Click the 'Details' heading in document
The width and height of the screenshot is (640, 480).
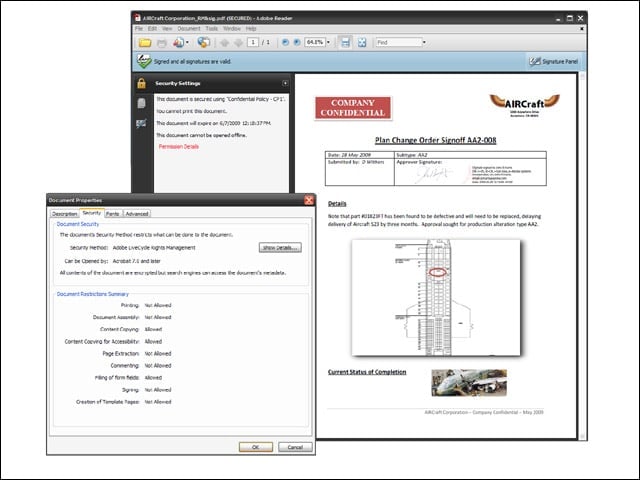(x=337, y=203)
